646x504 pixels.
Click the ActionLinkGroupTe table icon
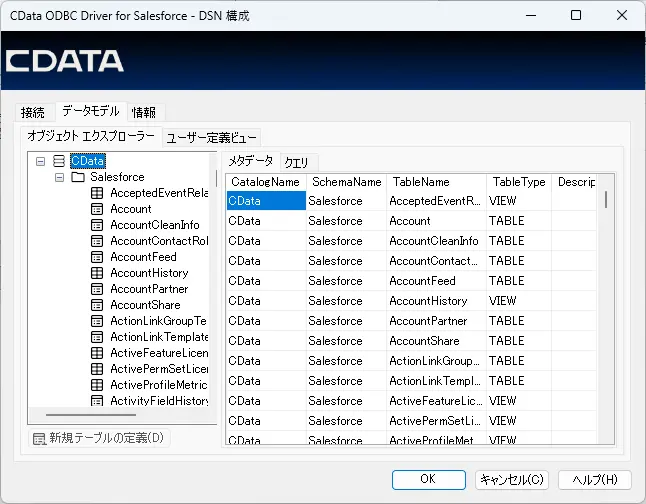[x=97, y=321]
